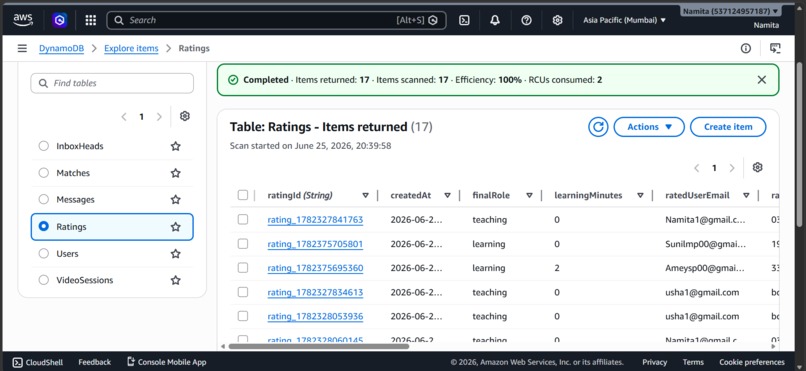Open item rating_1782375695360
The image size is (806, 371).
315,268
